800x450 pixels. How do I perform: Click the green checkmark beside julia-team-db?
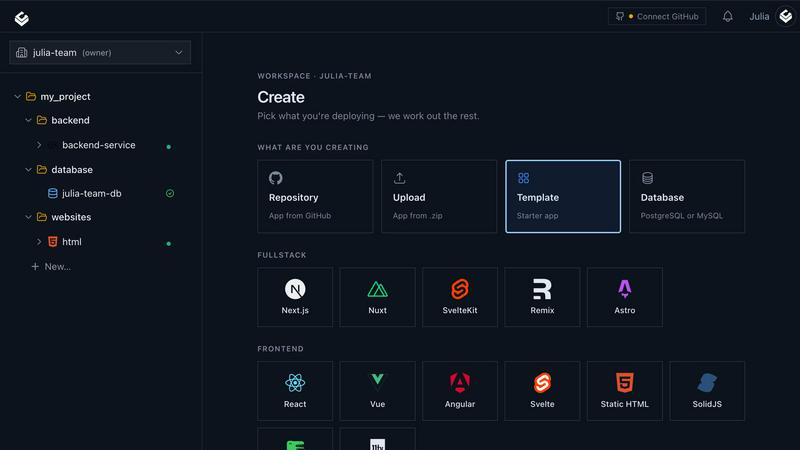point(170,193)
